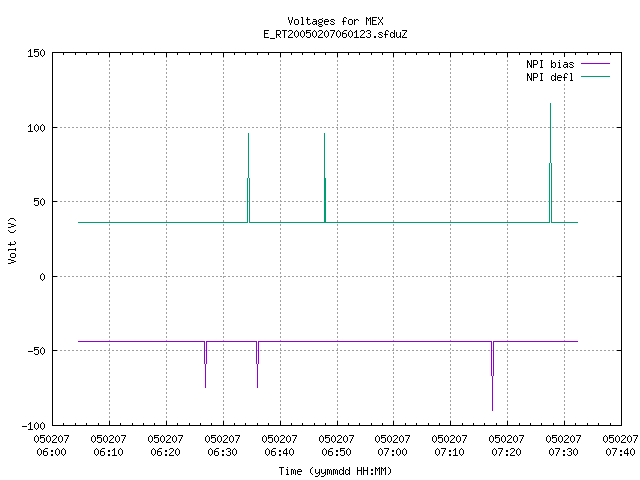Click the 'NPI bias' legend label
640x480 pixels.
pyautogui.click(x=550, y=64)
